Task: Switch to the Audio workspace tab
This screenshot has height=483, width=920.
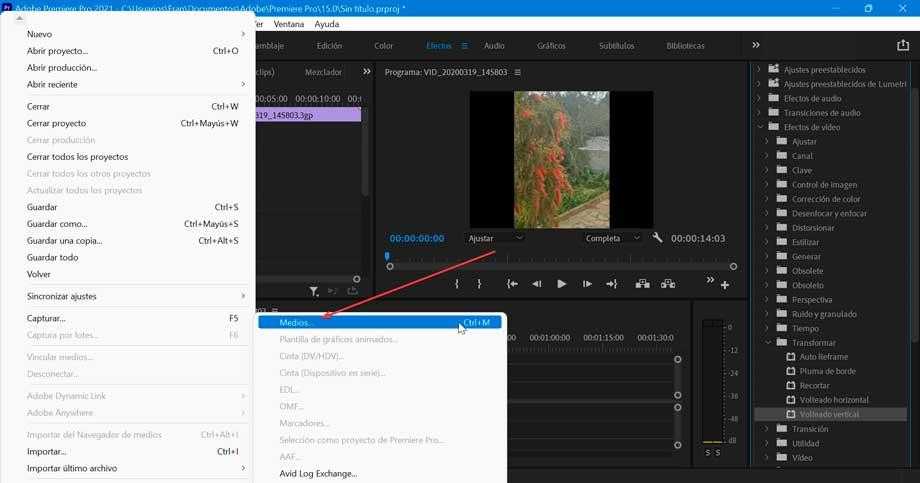Action: 494,46
